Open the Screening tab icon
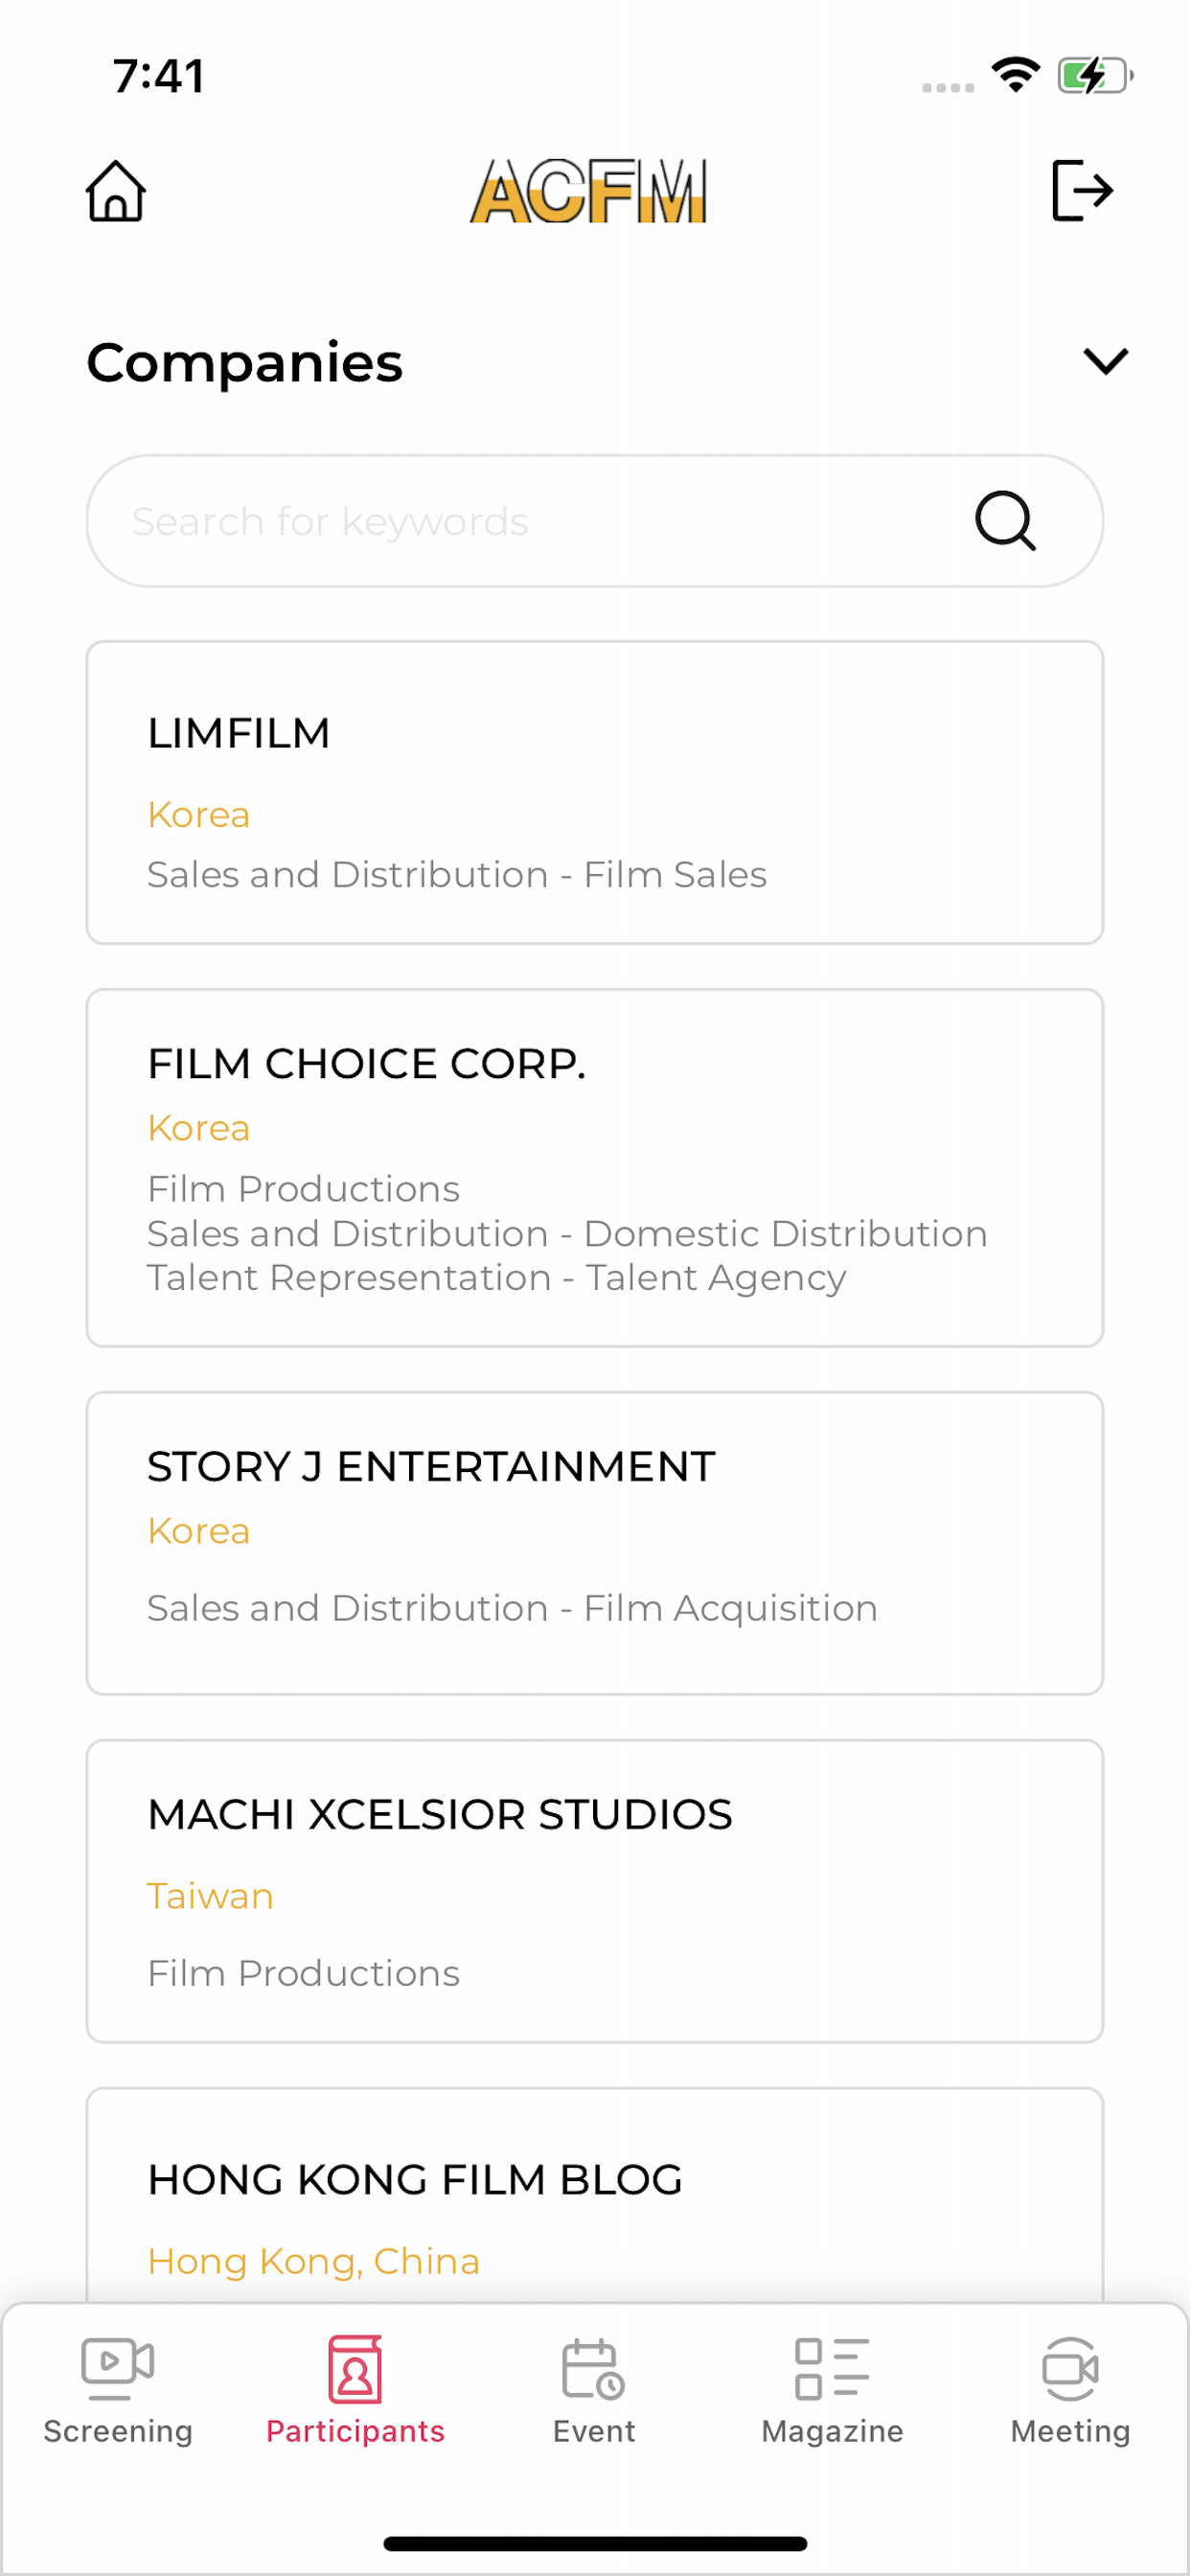This screenshot has width=1190, height=2576. (118, 2369)
